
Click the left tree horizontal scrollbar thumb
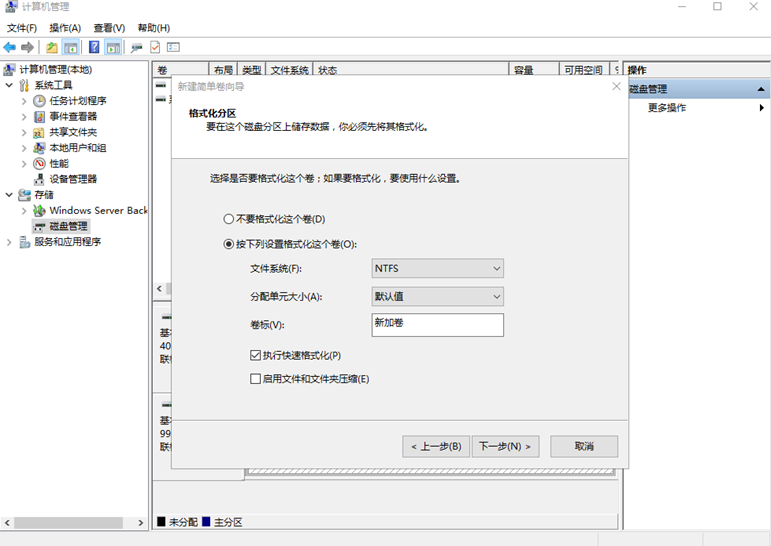coord(68,522)
